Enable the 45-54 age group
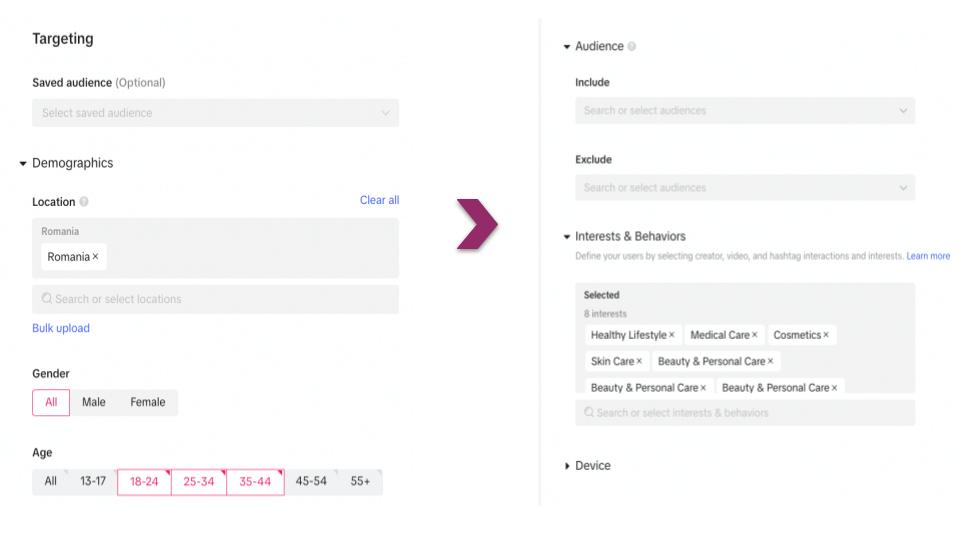This screenshot has width=960, height=540. pos(311,482)
